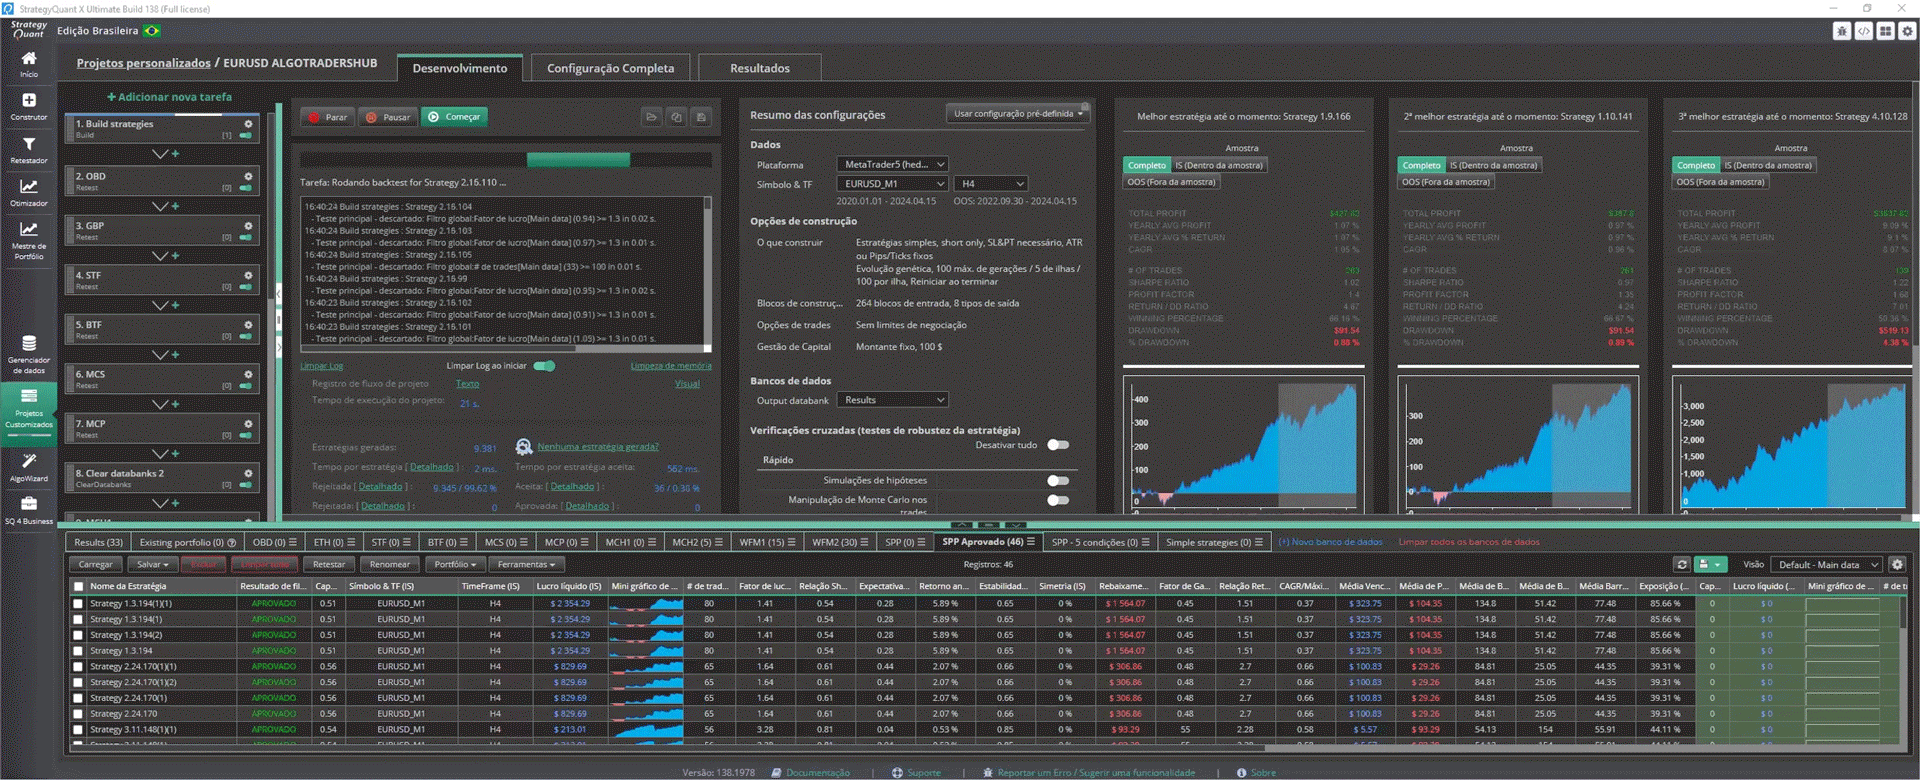Click the Retestar button

coord(329,564)
